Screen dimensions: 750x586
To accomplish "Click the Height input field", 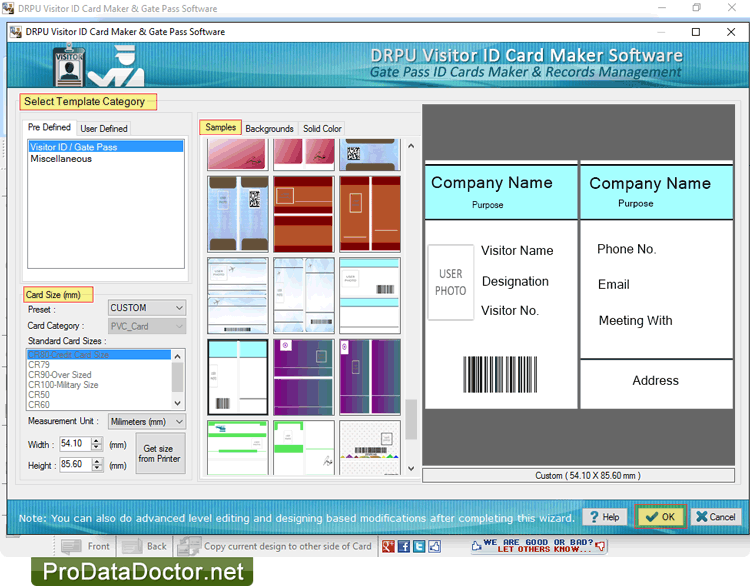I will coord(75,464).
